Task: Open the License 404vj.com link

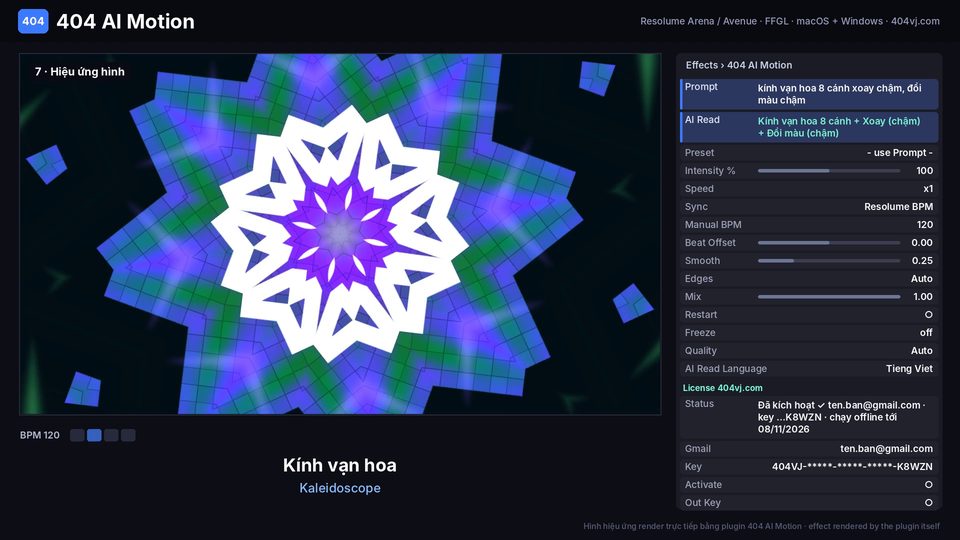Action: coord(722,388)
